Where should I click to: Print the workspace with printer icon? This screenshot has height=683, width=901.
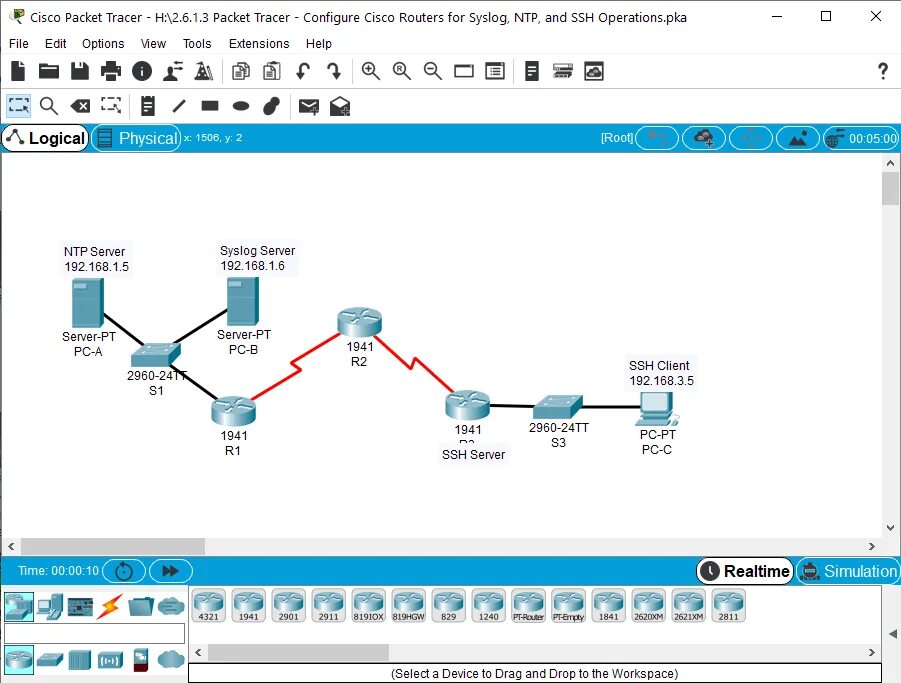point(110,71)
